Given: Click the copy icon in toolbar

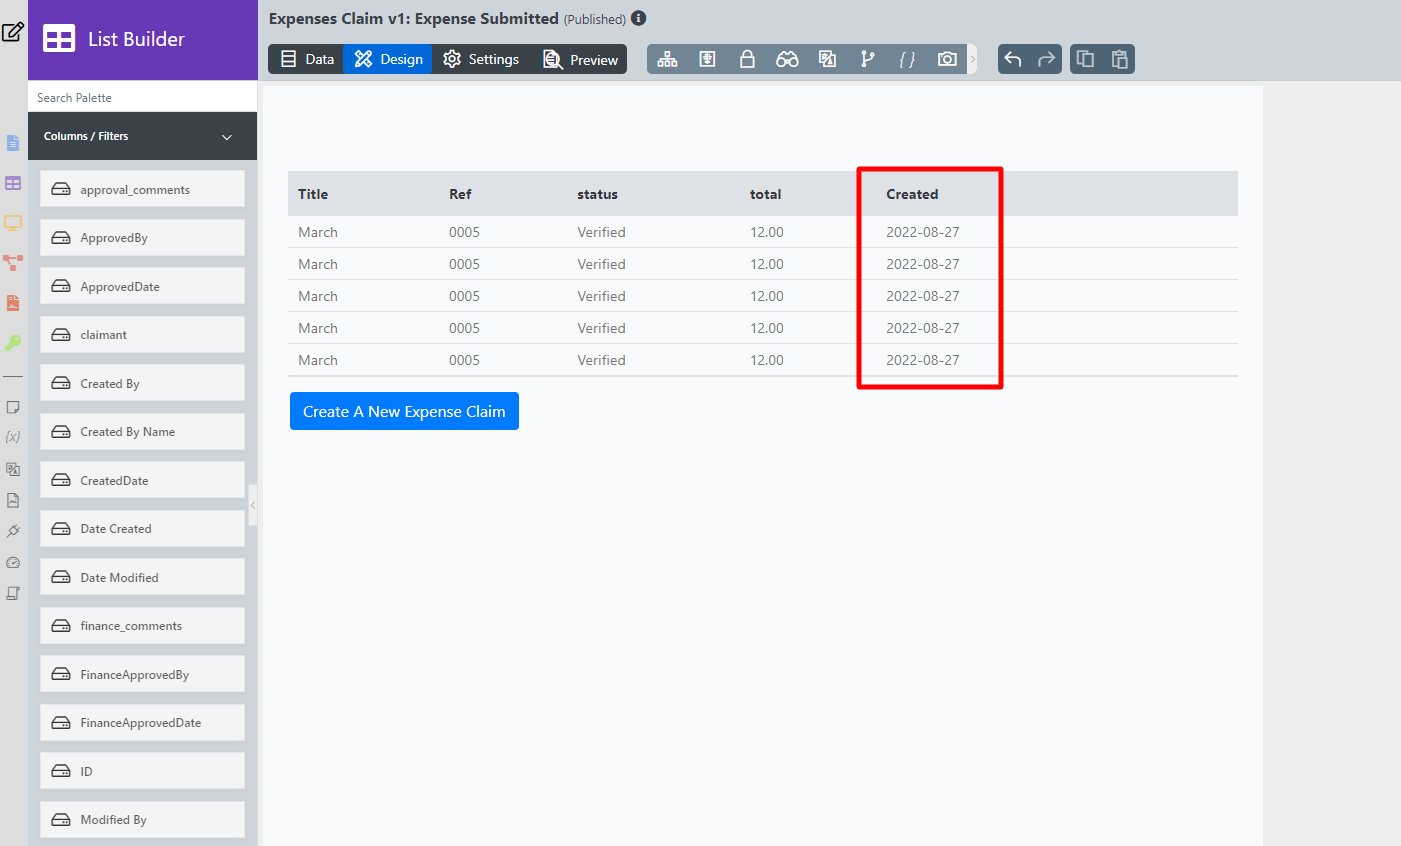Looking at the screenshot, I should [x=1085, y=59].
